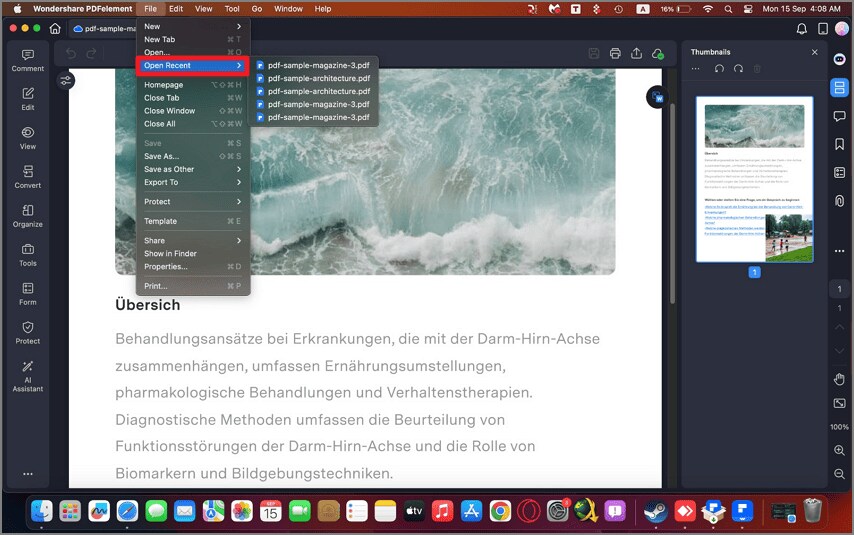Open Google Chrome from the Dock
The width and height of the screenshot is (854, 535).
pyautogui.click(x=500, y=511)
